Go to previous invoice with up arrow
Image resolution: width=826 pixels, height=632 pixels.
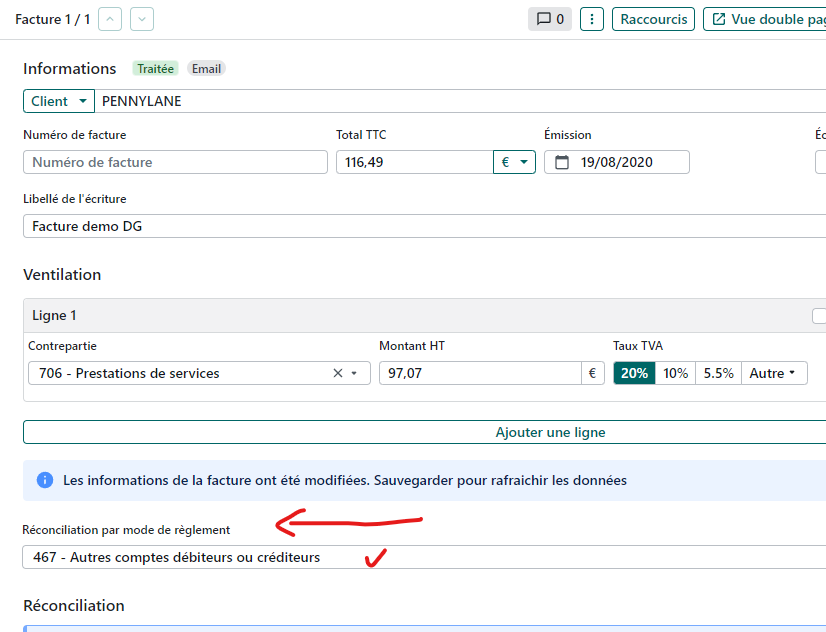[x=110, y=19]
